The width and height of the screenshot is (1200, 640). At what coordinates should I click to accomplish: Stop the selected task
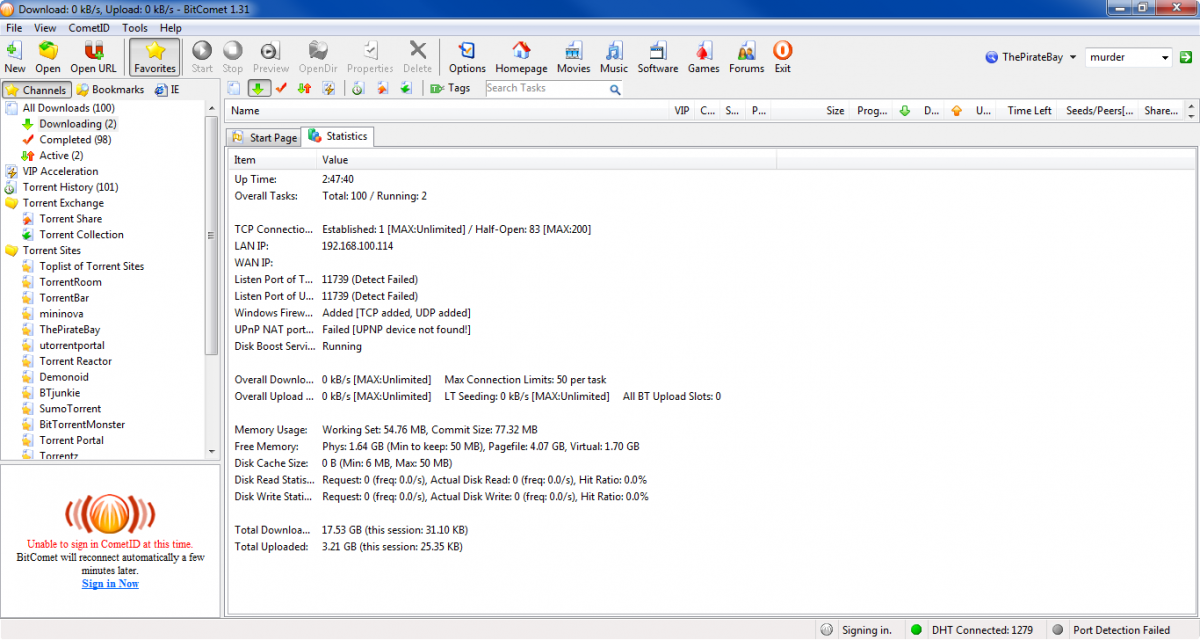233,57
